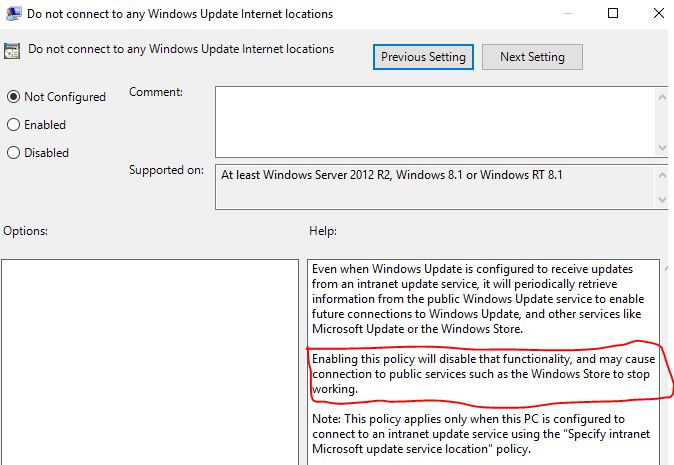The width and height of the screenshot is (674, 465).
Task: Go to the Next Setting
Action: [x=532, y=57]
